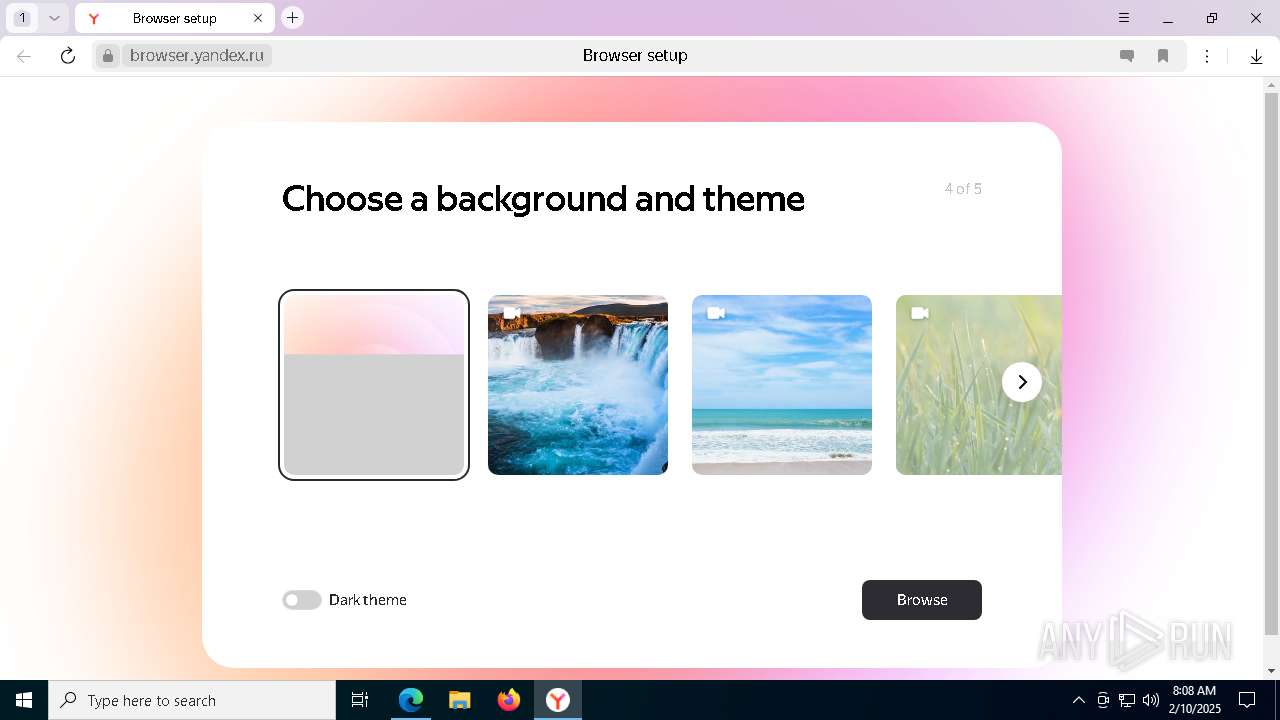Screen dimensions: 1280x720
Task: Select the Browser setup tab
Action: [x=175, y=18]
